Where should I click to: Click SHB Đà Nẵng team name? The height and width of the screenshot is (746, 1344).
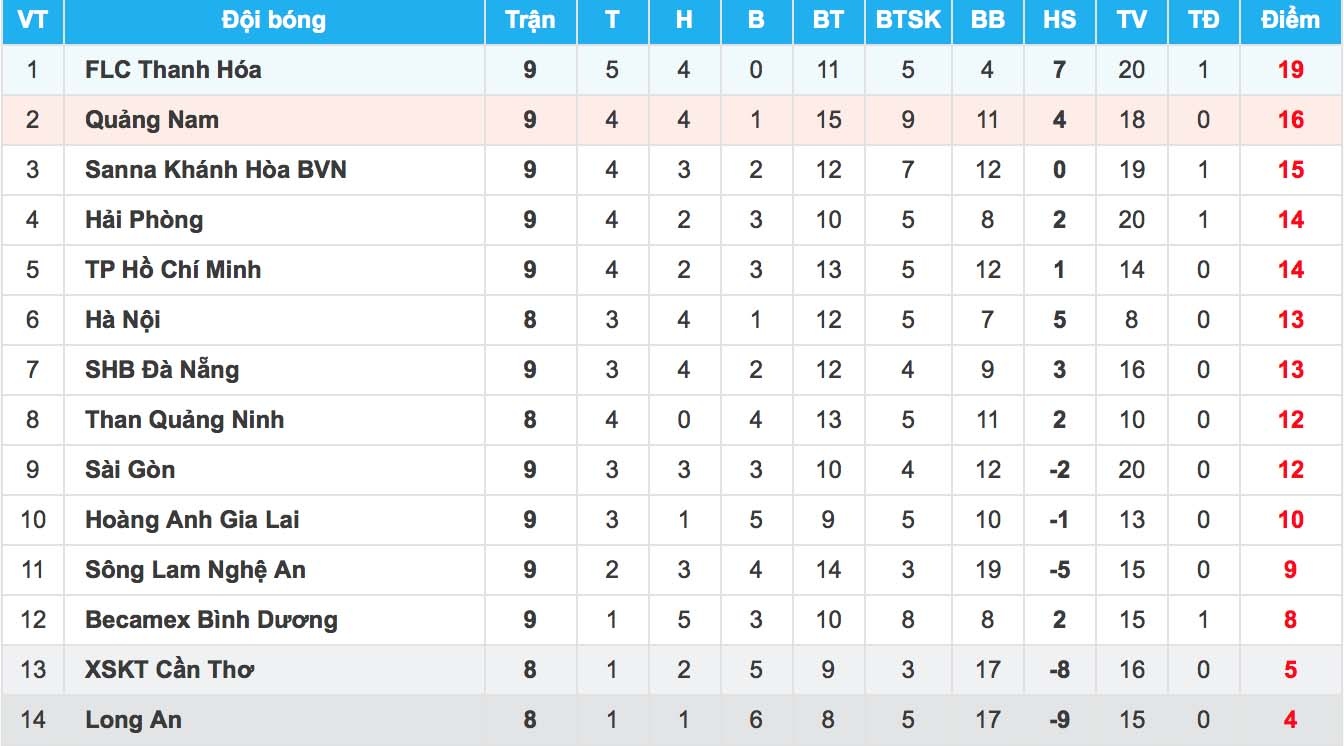[x=162, y=370]
